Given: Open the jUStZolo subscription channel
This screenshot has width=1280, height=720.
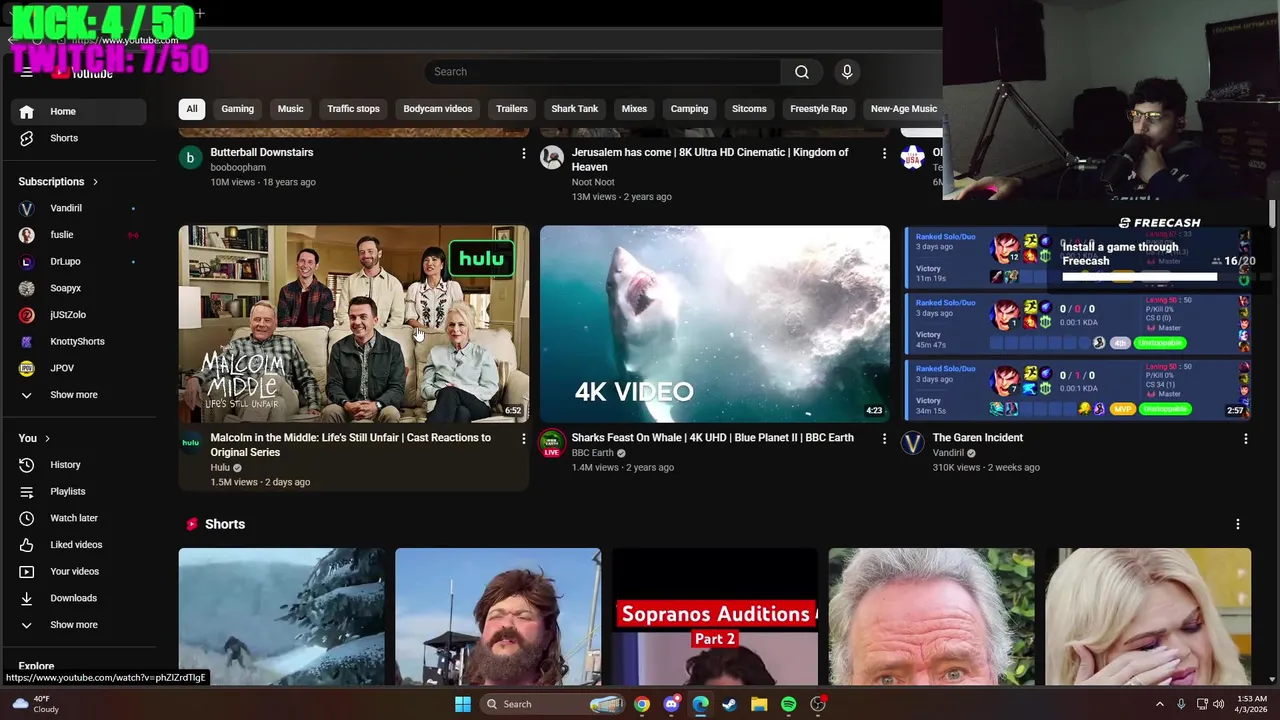Looking at the screenshot, I should 78,315.
